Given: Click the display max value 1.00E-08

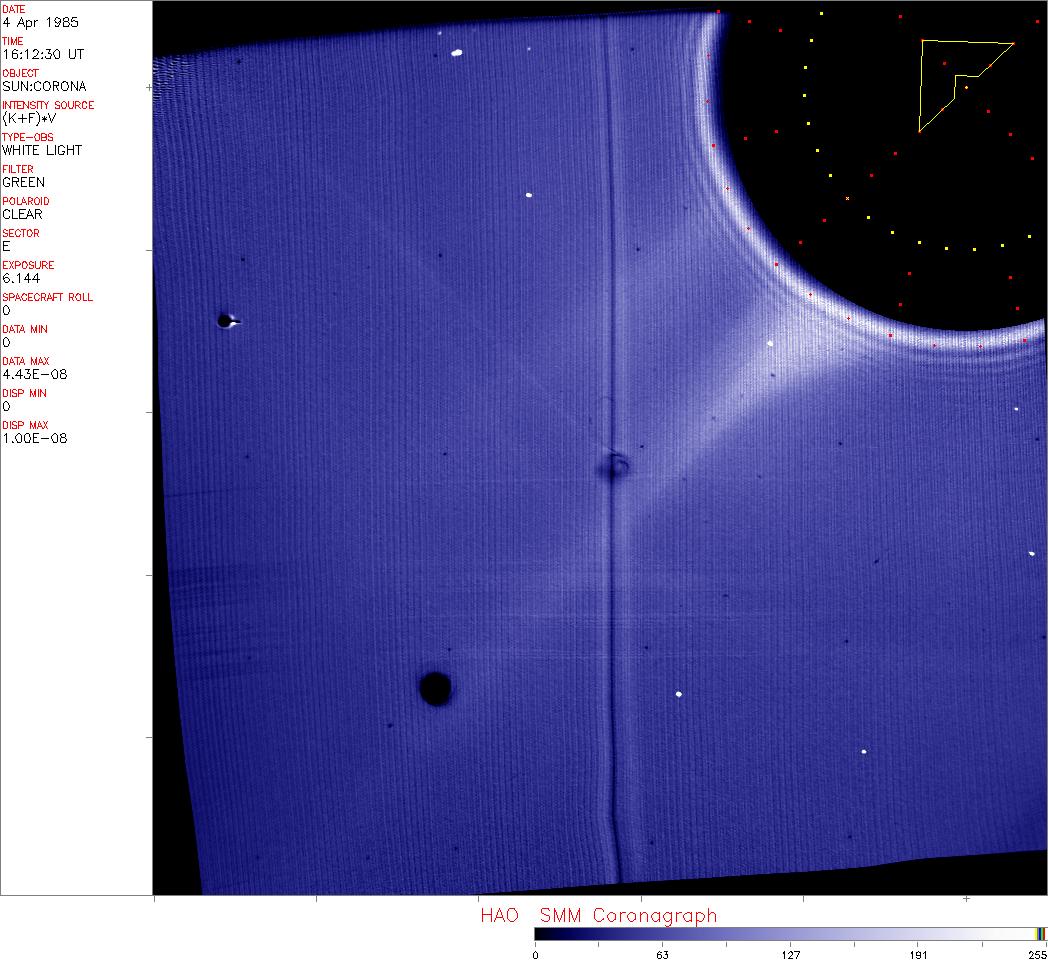Looking at the screenshot, I should point(34,438).
